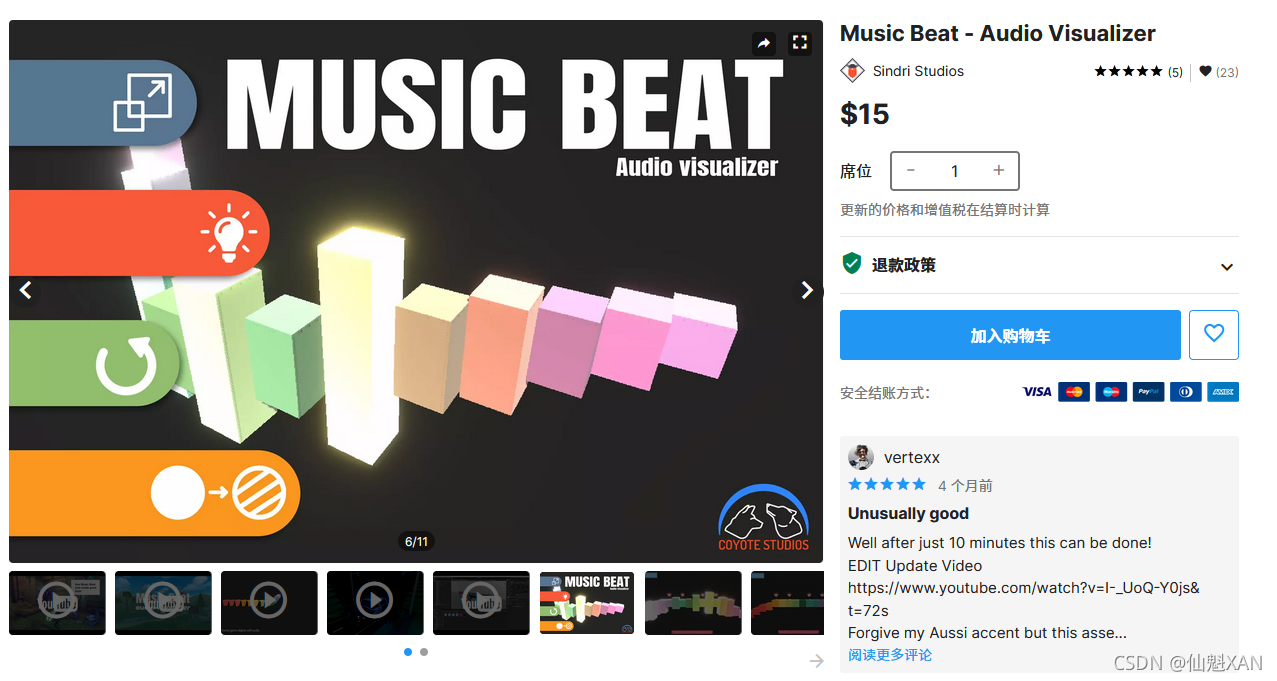Click the share arrow icon on image

click(764, 43)
